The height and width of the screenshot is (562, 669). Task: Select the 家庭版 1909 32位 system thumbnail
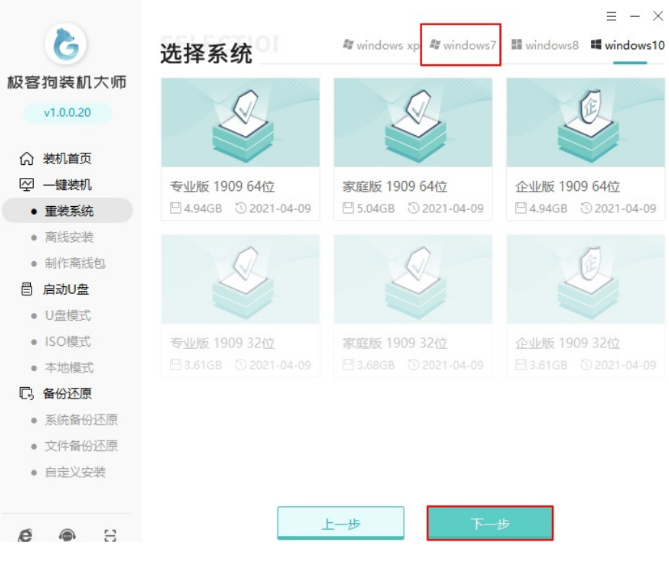(413, 279)
